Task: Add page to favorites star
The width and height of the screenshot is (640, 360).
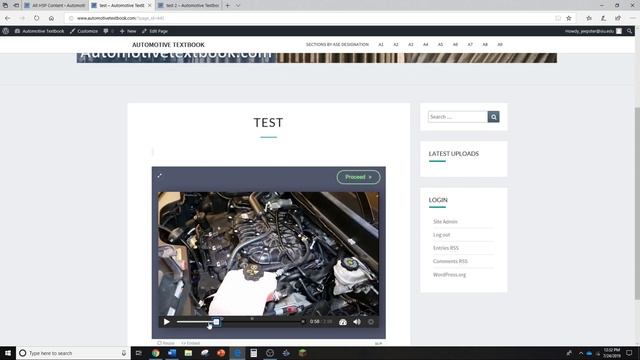Action: [x=569, y=18]
